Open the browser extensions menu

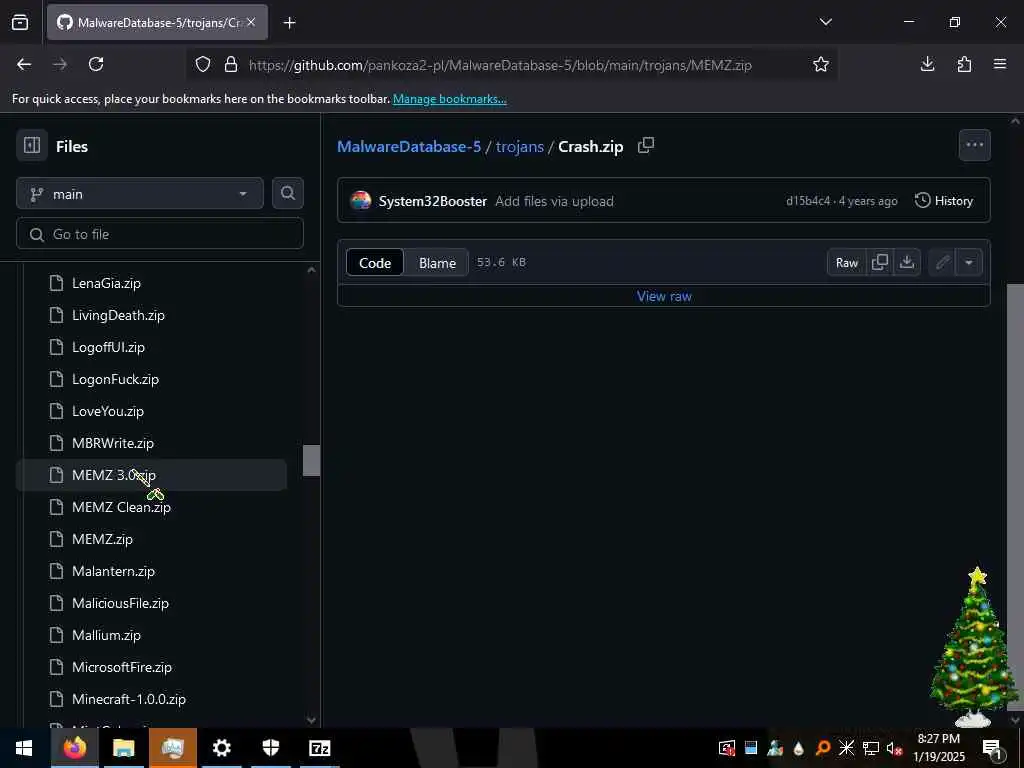(964, 64)
